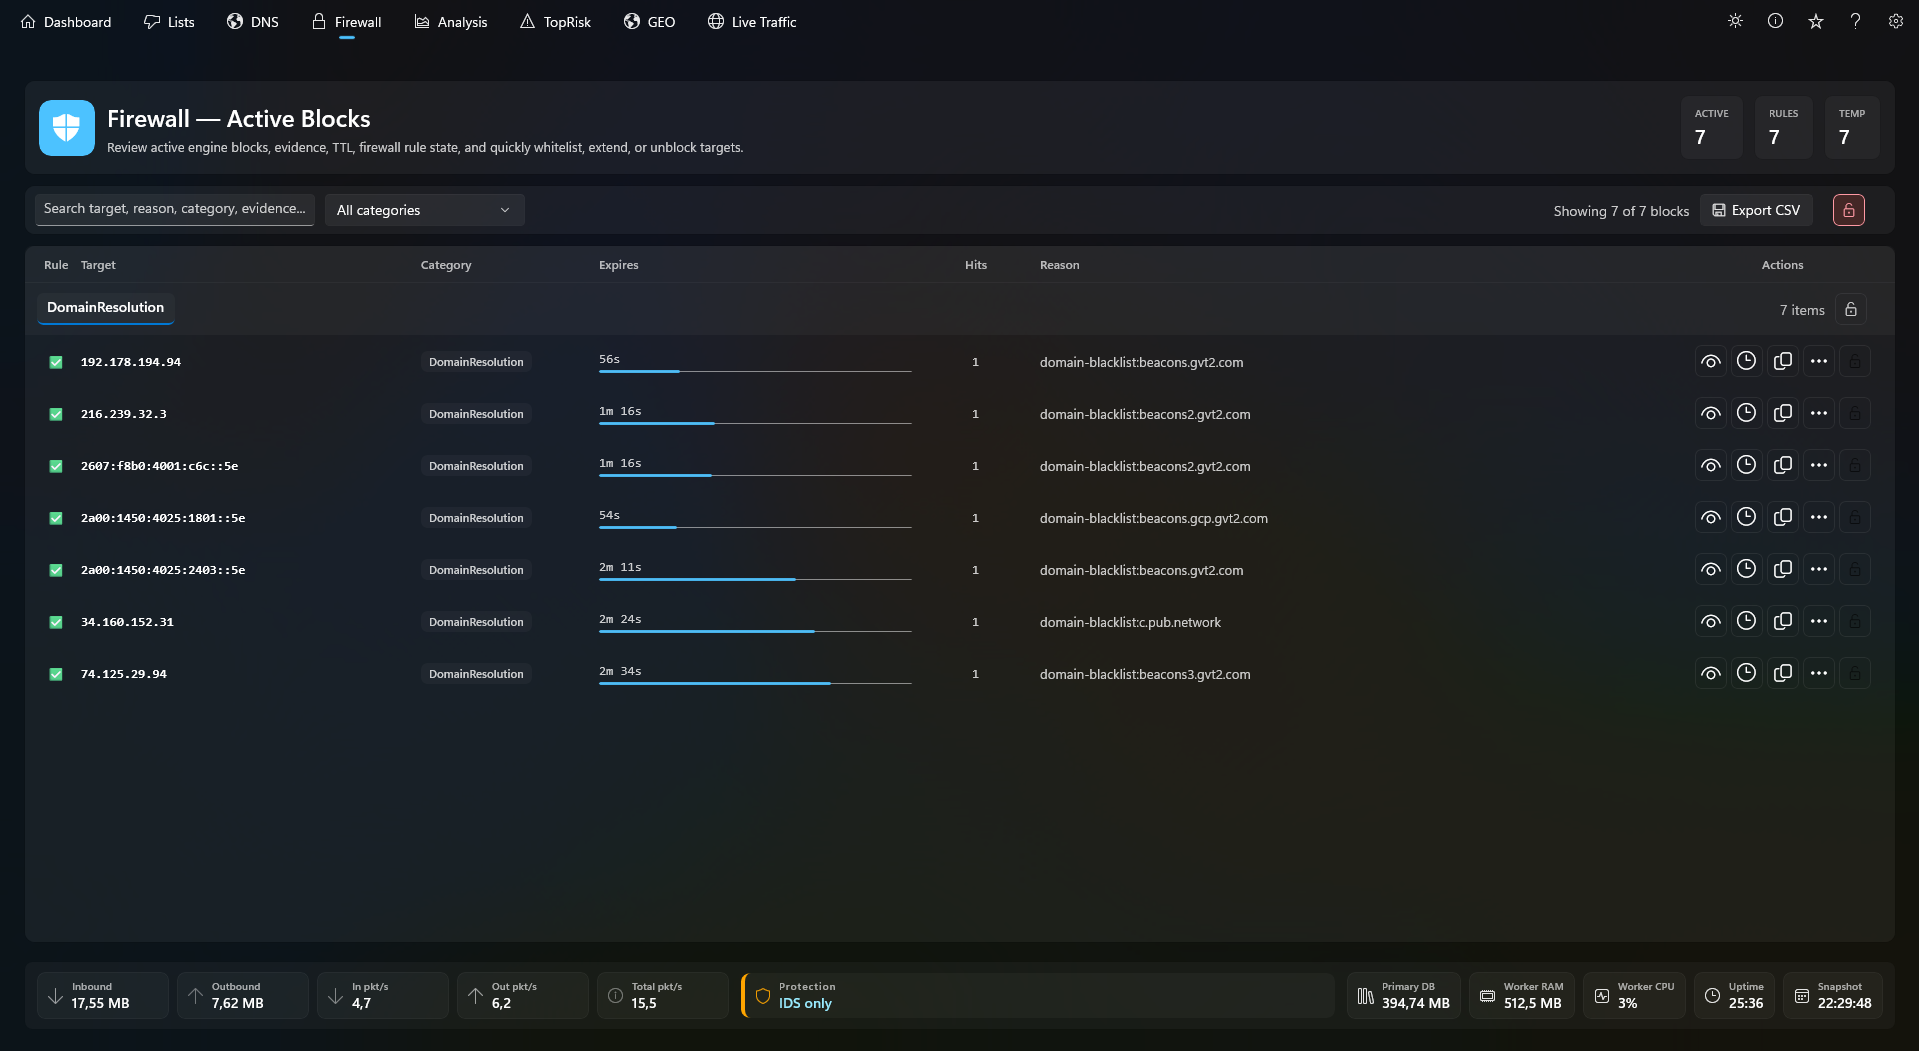Open settings gear icon
1919x1051 pixels.
[x=1895, y=21]
